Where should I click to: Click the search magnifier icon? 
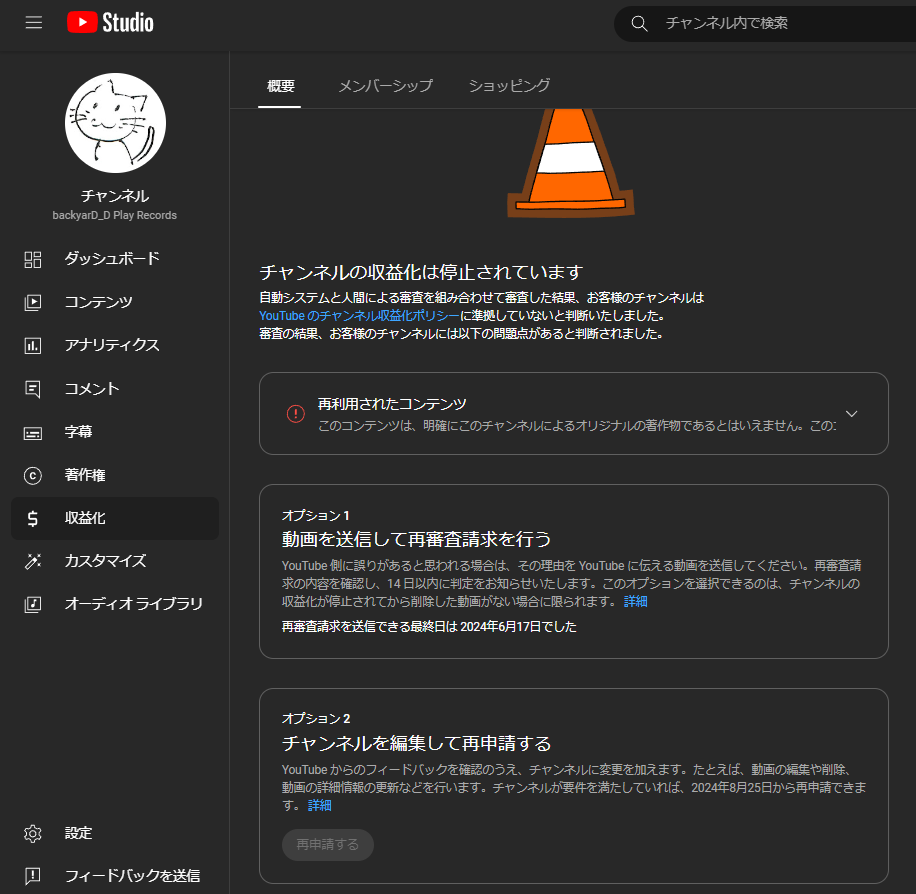pos(640,24)
